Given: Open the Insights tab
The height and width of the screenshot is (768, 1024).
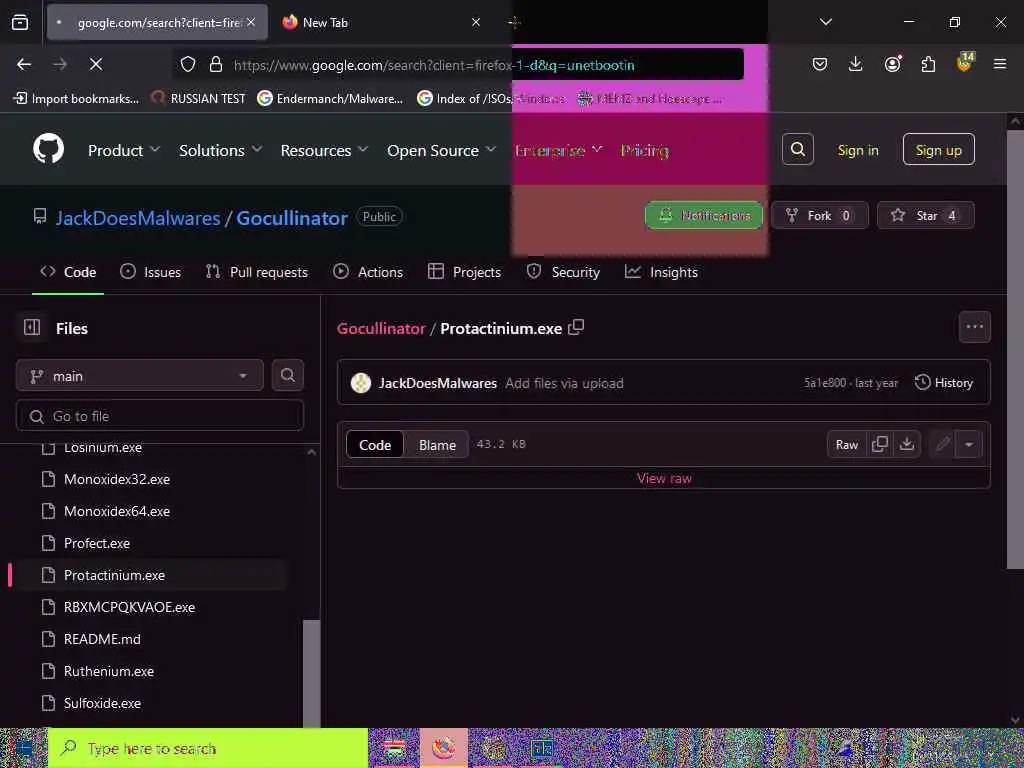Looking at the screenshot, I should (661, 272).
